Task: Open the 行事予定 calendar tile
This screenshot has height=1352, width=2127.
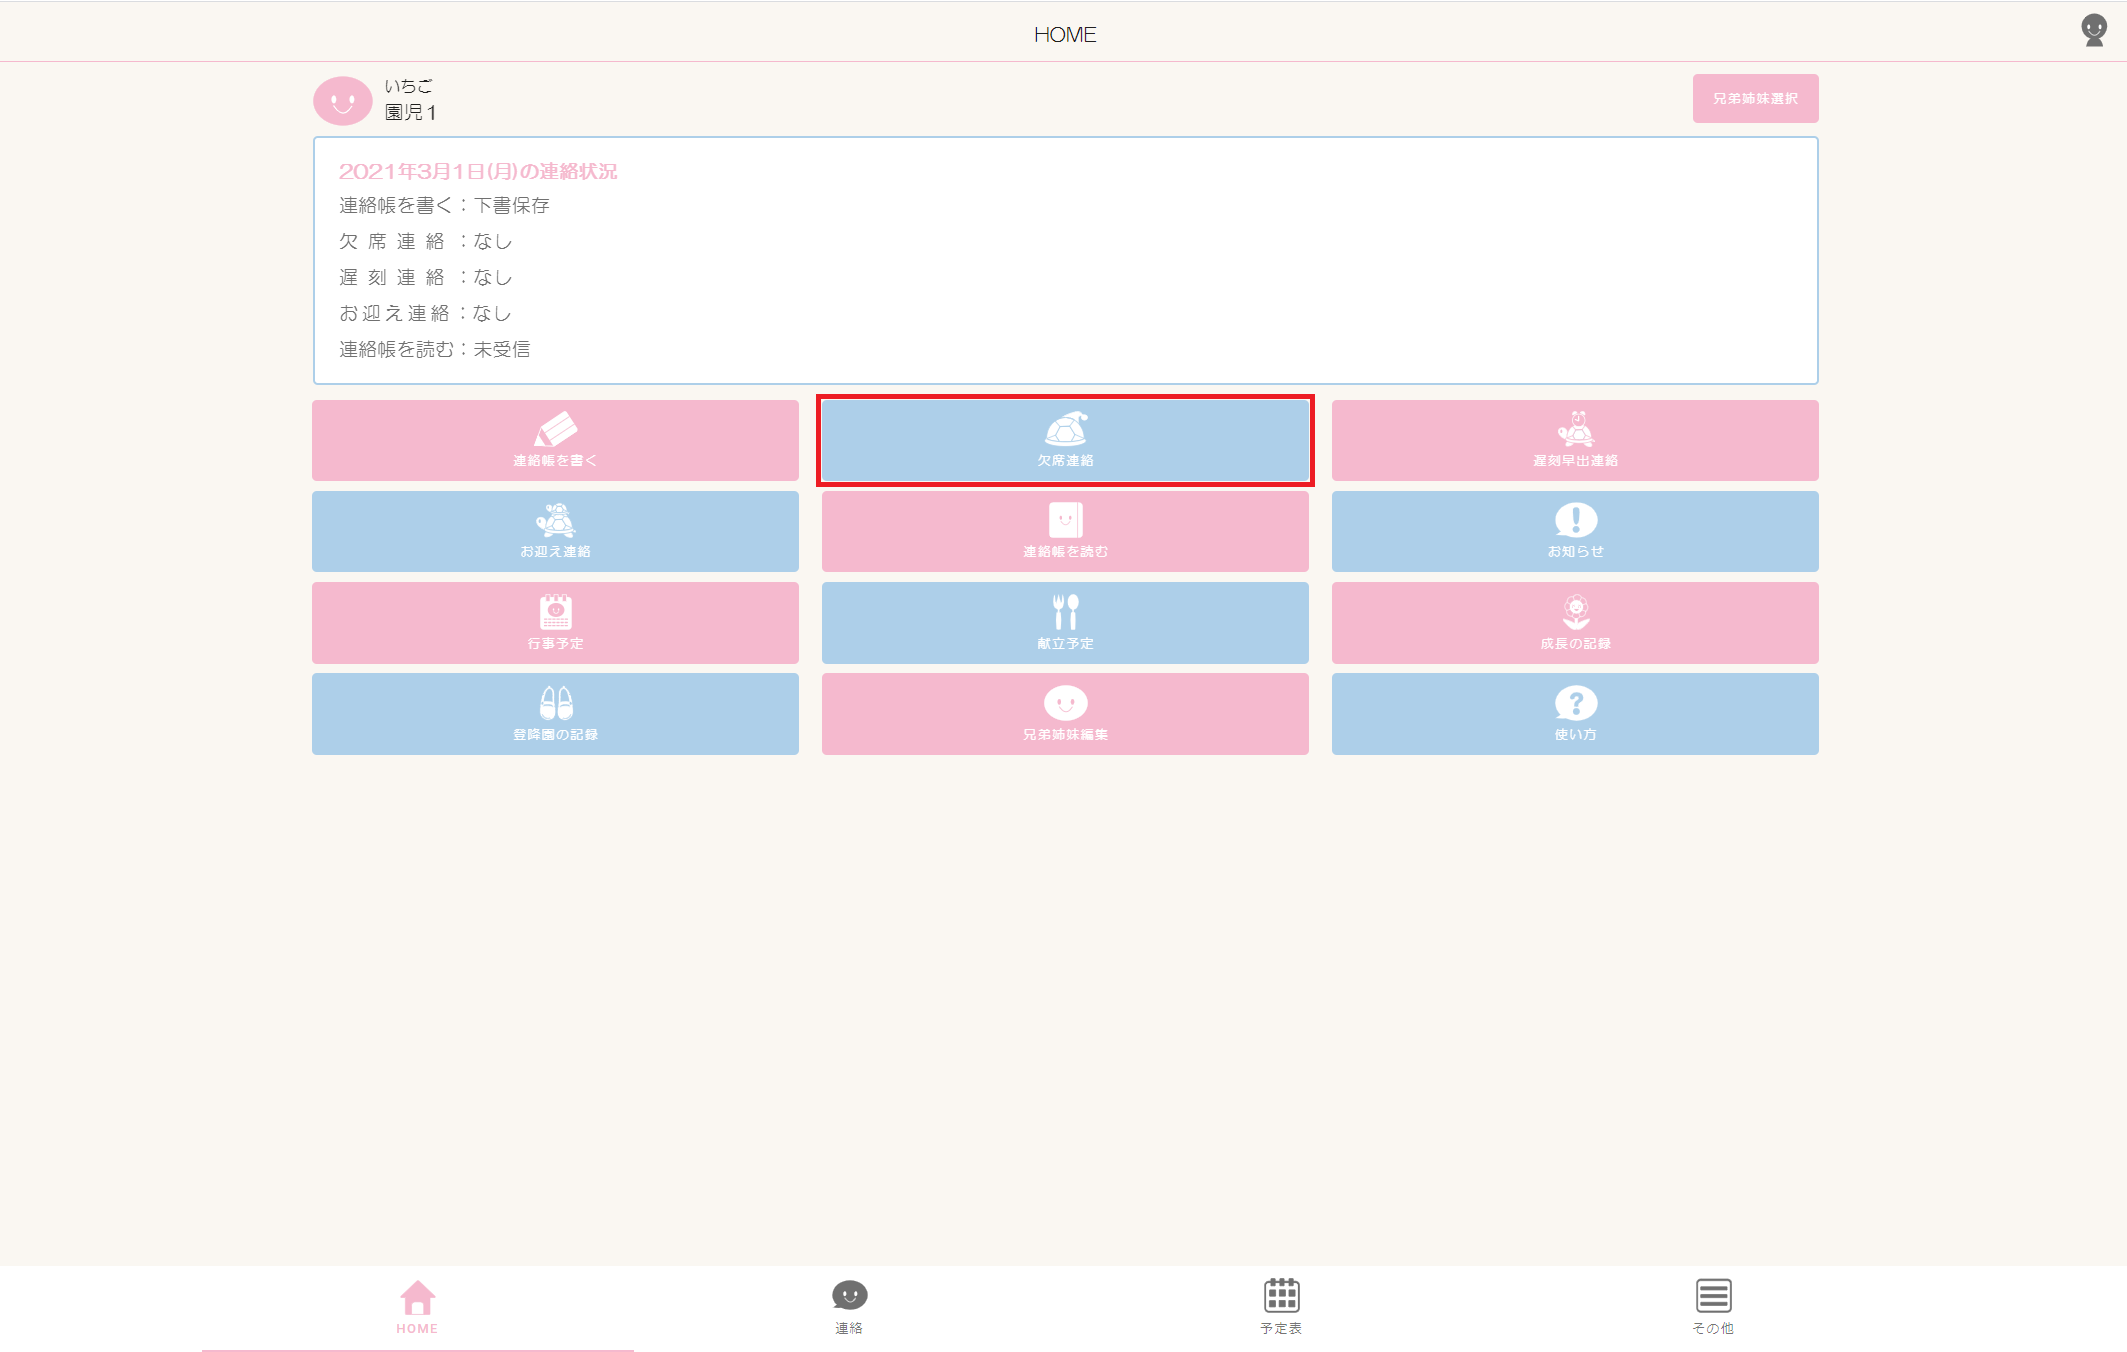Action: pos(555,623)
